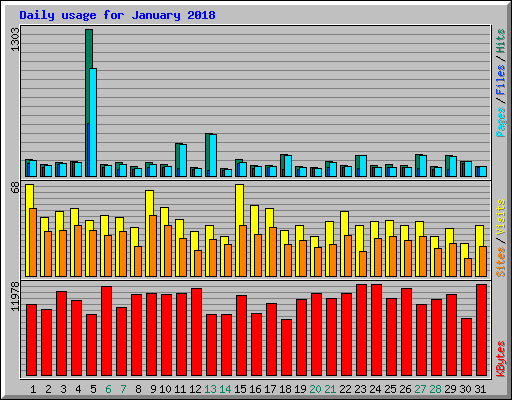The width and height of the screenshot is (512, 400).
Task: Click day label 3 on the x-axis
Action: point(63,389)
